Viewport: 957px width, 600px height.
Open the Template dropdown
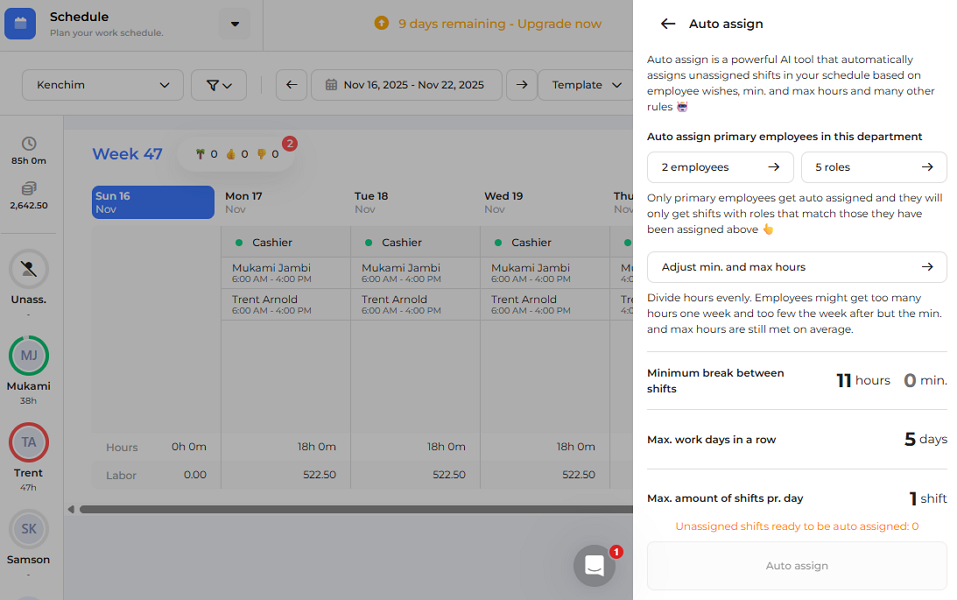click(585, 85)
